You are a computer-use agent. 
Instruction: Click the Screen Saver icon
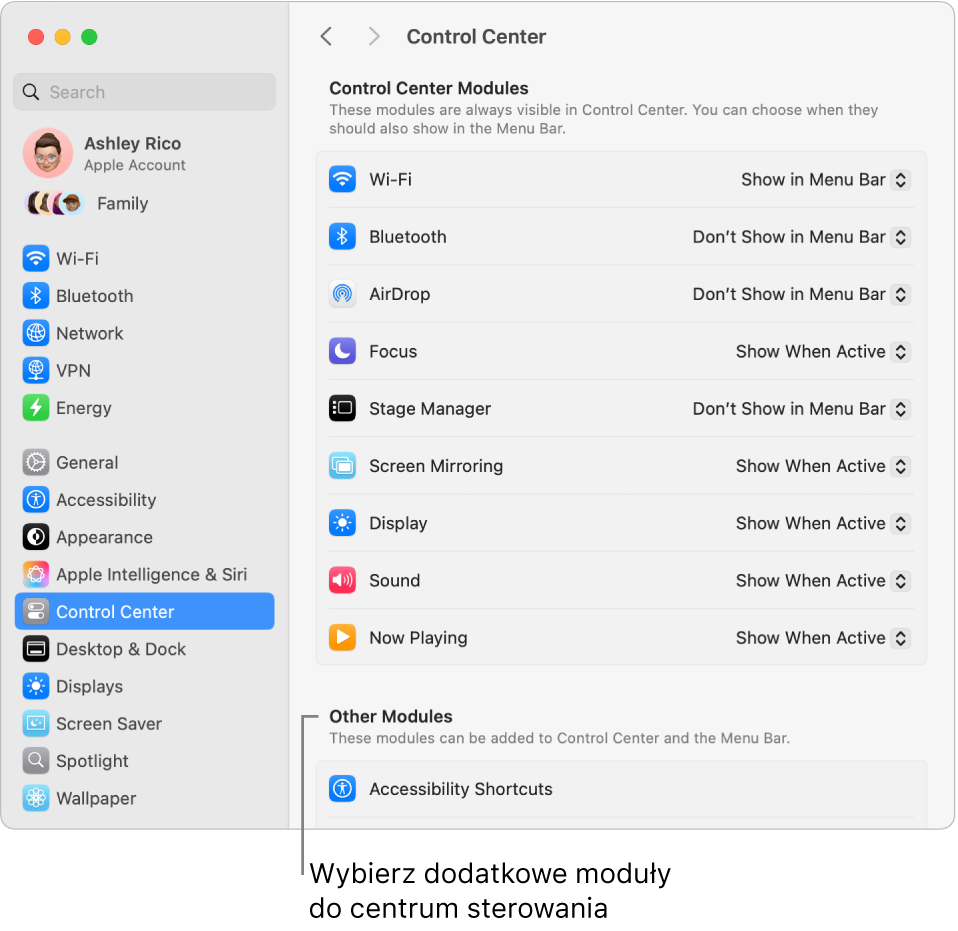pos(36,723)
